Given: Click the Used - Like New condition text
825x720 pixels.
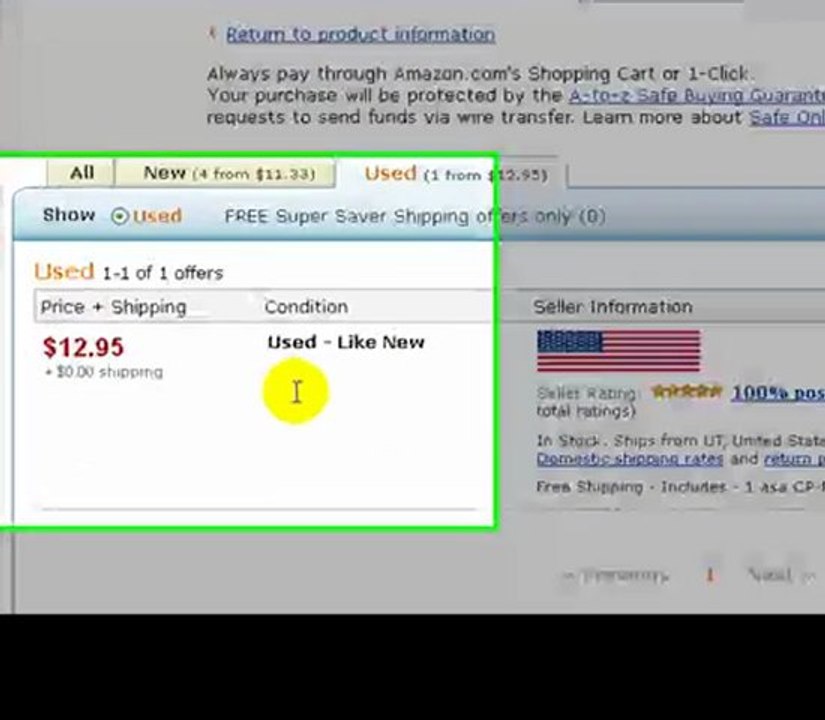Looking at the screenshot, I should tap(346, 343).
